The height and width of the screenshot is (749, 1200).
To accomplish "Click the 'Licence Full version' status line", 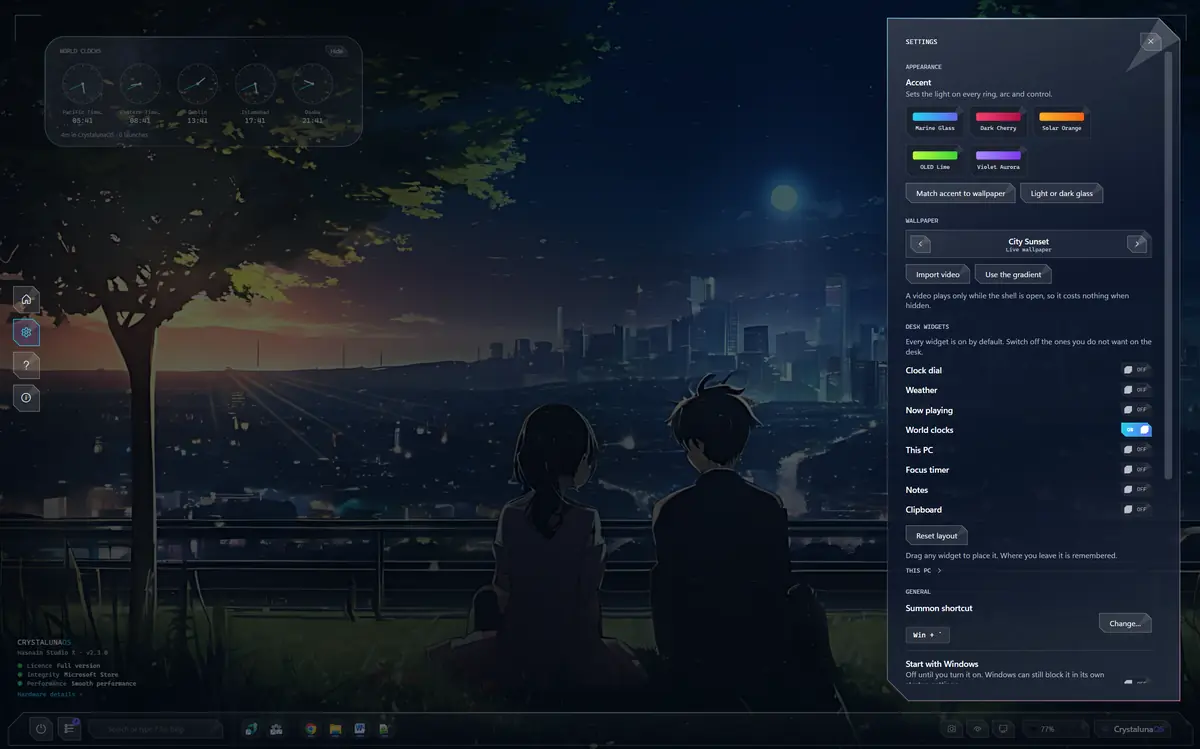I will coord(59,665).
